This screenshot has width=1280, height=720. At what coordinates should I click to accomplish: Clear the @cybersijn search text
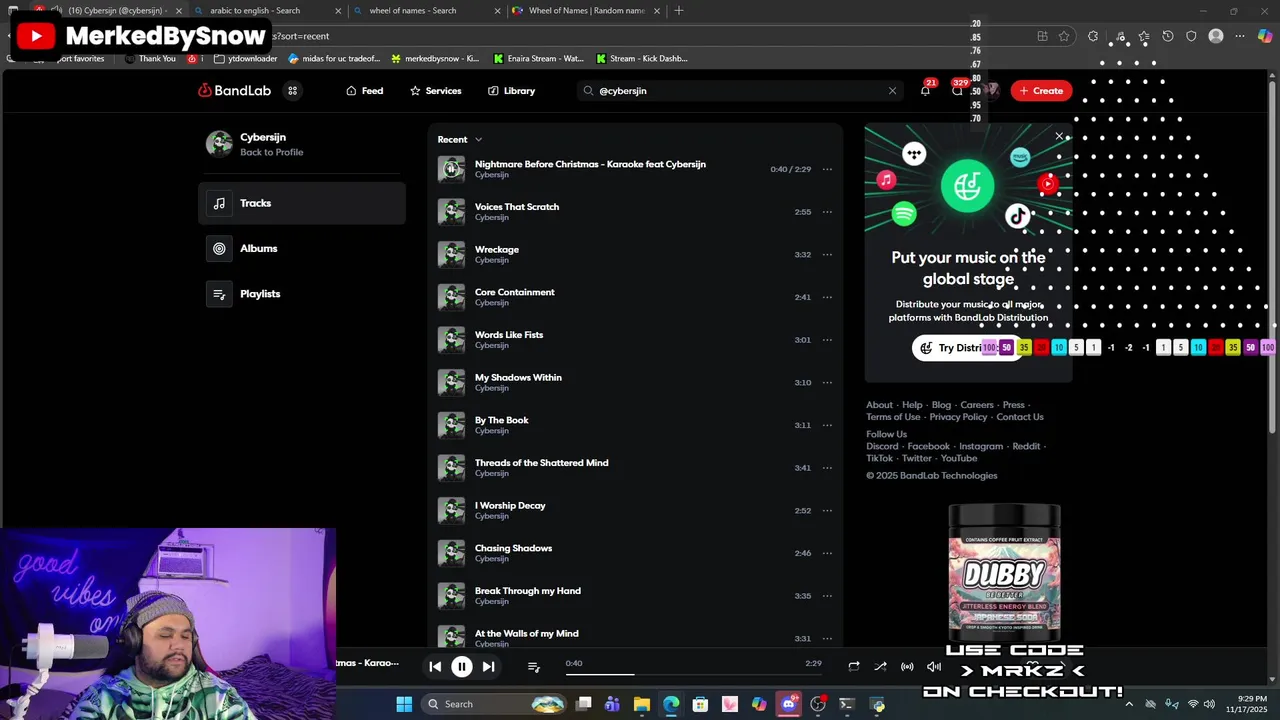click(892, 91)
